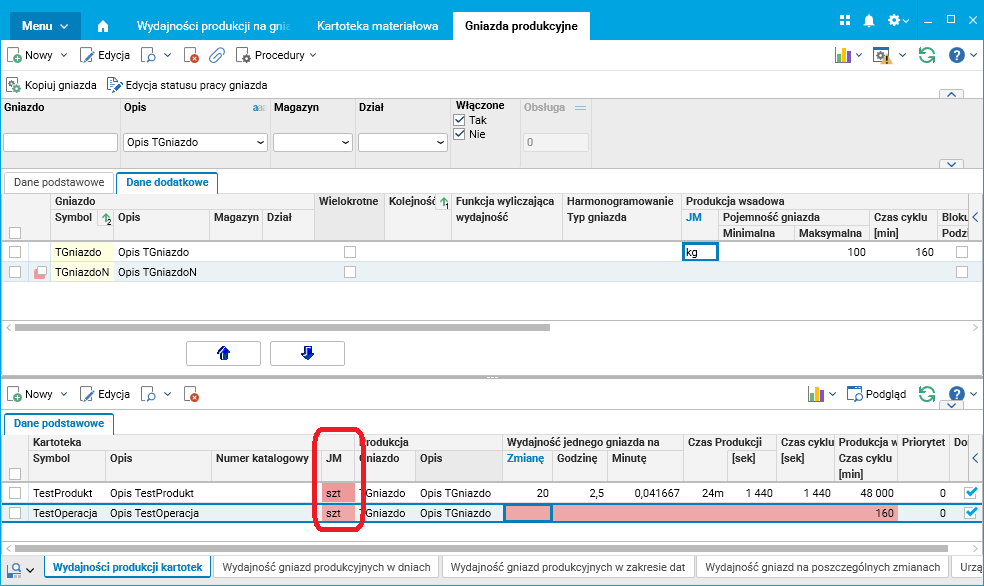The image size is (984, 586).
Task: Click the lower green refresh icon
Action: 927,394
